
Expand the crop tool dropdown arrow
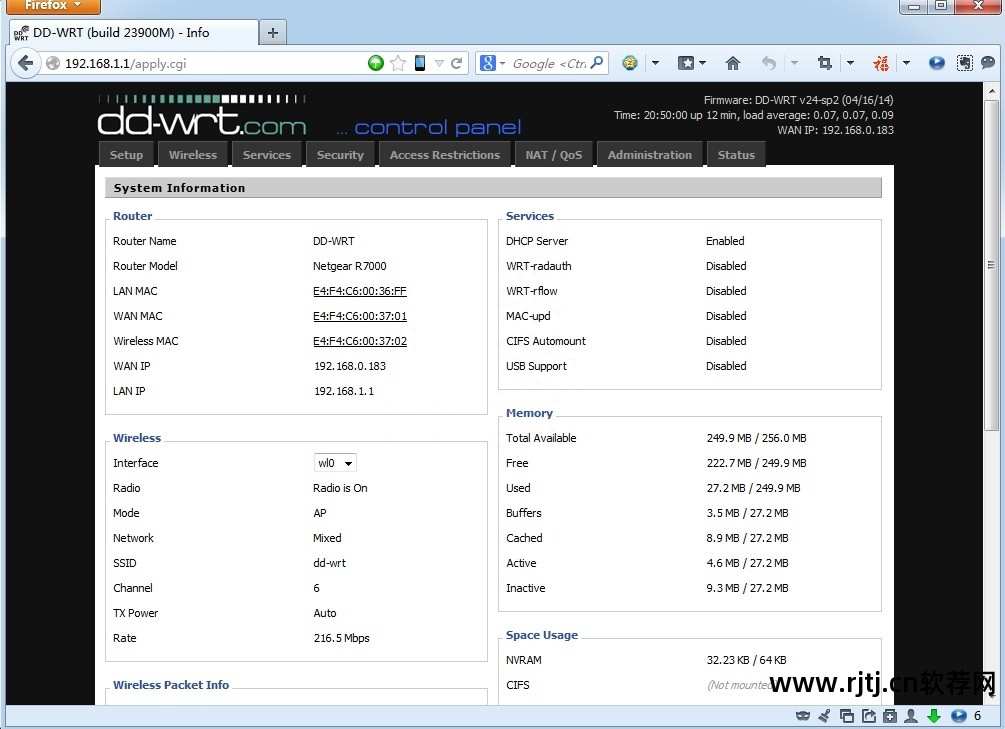tap(850, 63)
